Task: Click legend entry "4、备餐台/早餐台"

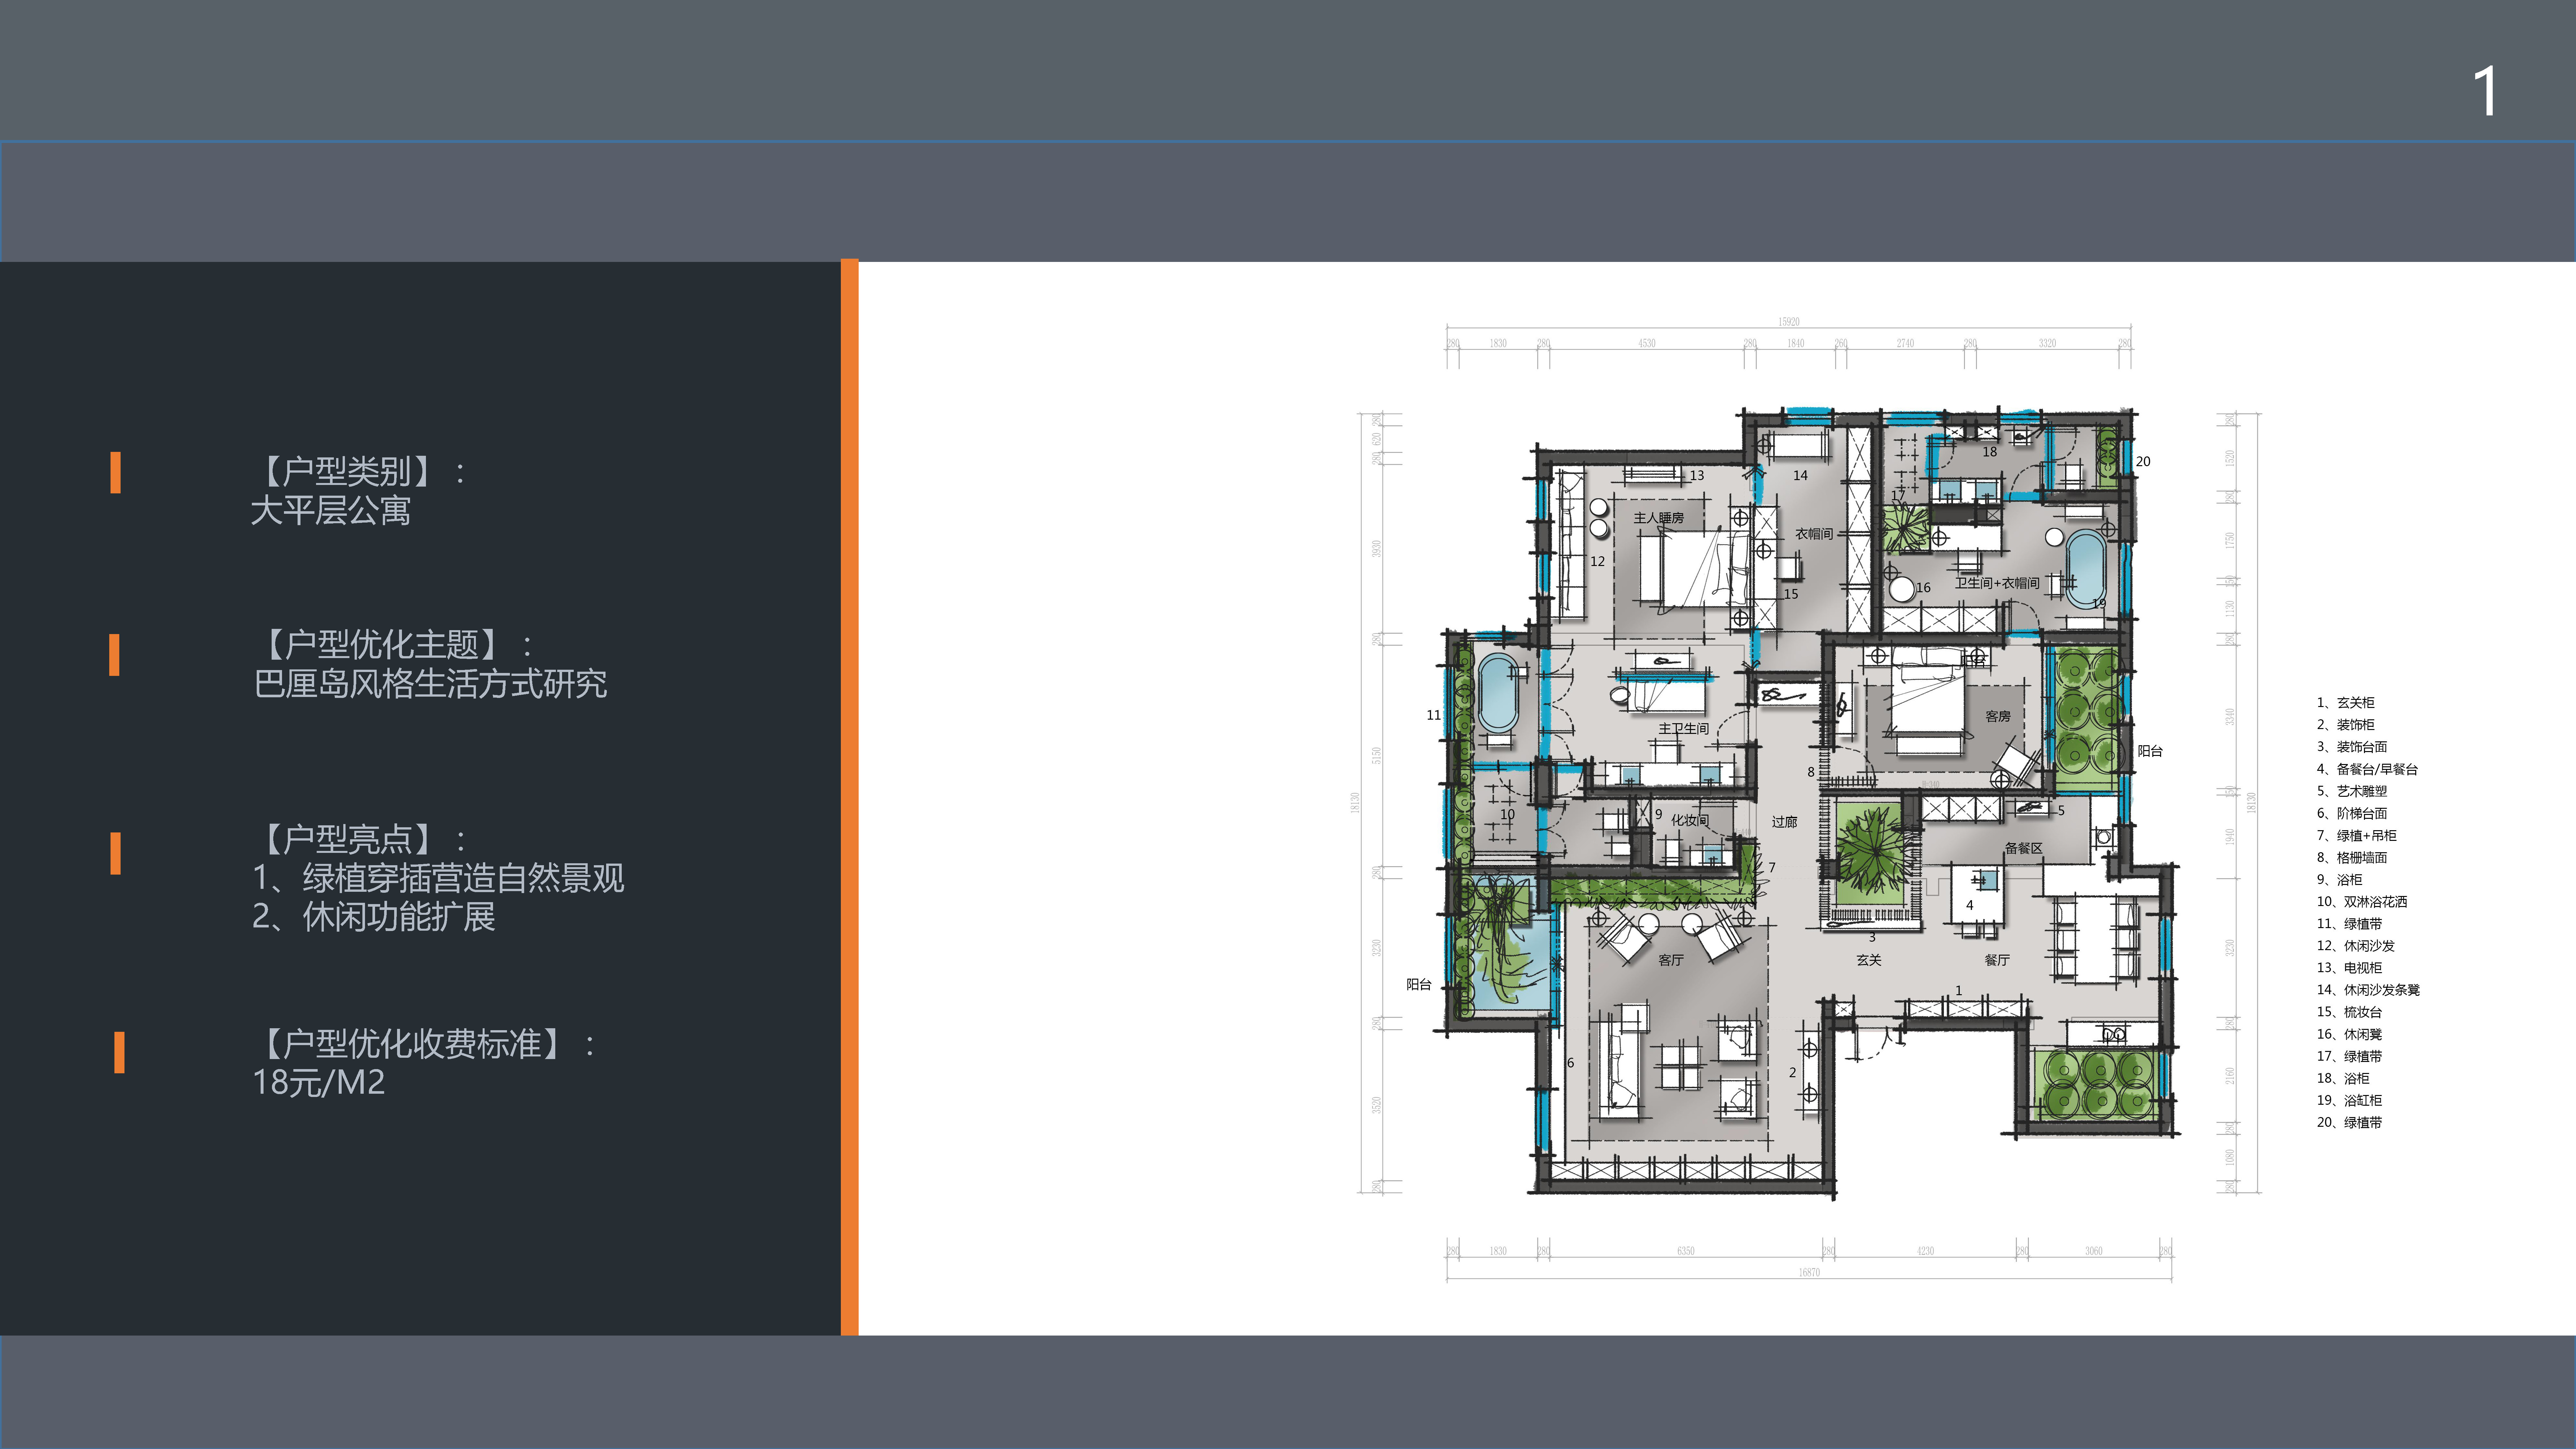Action: tap(2367, 769)
